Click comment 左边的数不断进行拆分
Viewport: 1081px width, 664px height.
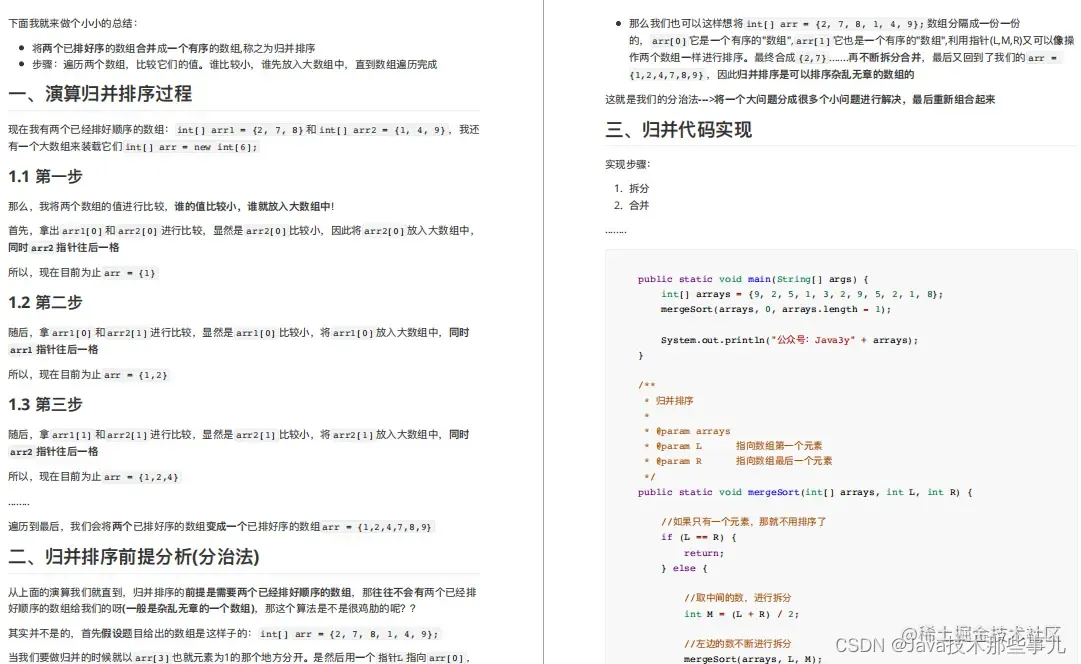coord(738,644)
